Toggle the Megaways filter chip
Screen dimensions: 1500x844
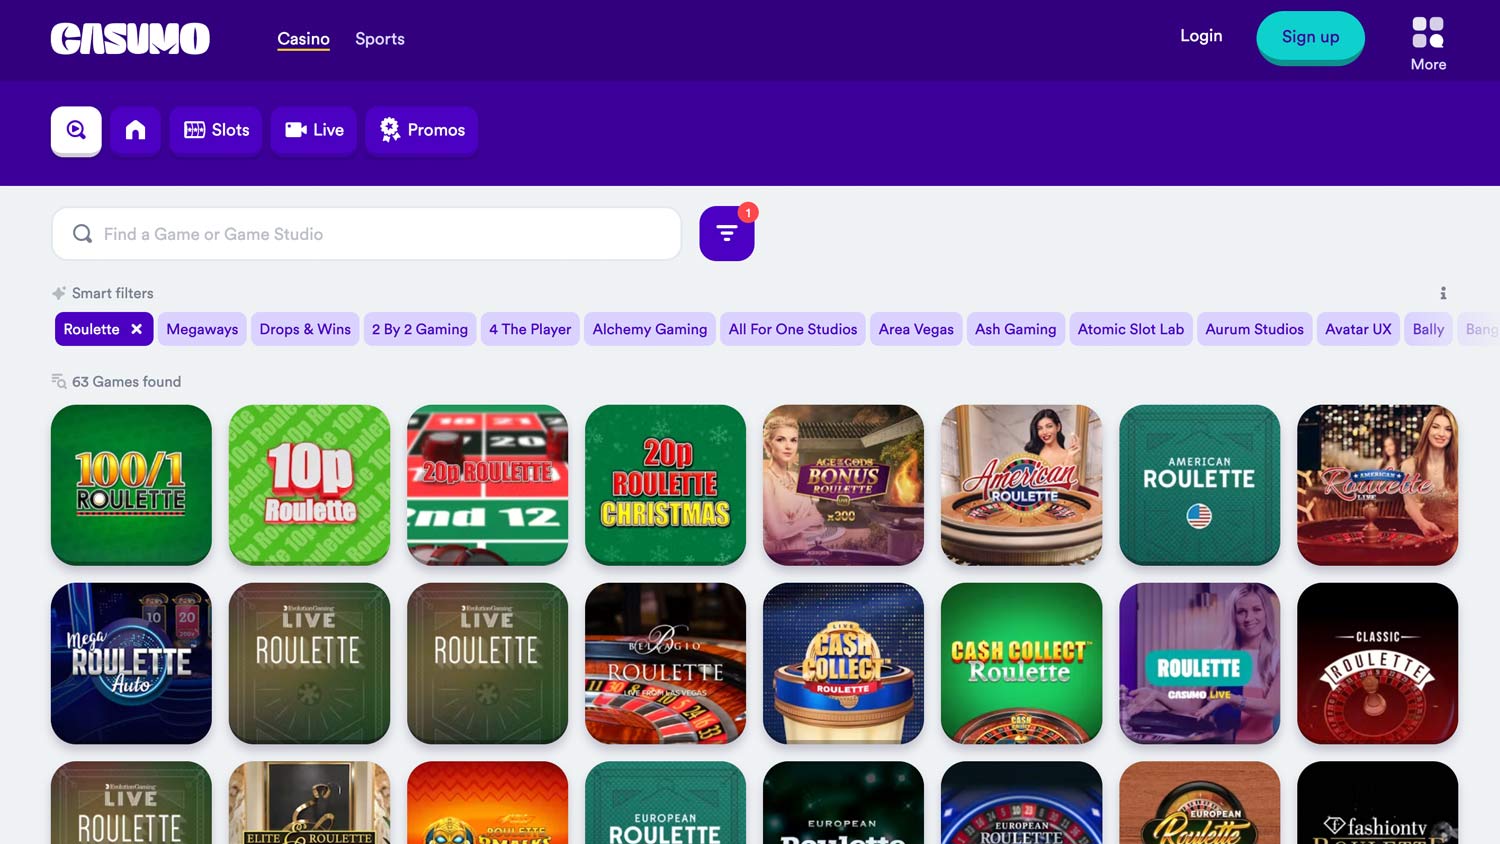(x=202, y=329)
